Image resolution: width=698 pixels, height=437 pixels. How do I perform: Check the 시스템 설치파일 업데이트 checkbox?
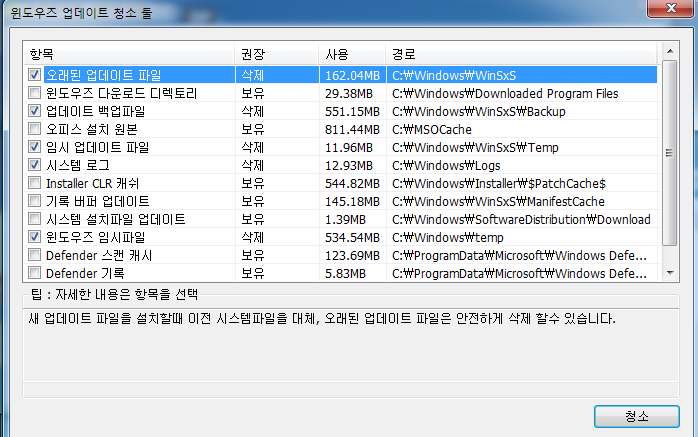(x=34, y=219)
